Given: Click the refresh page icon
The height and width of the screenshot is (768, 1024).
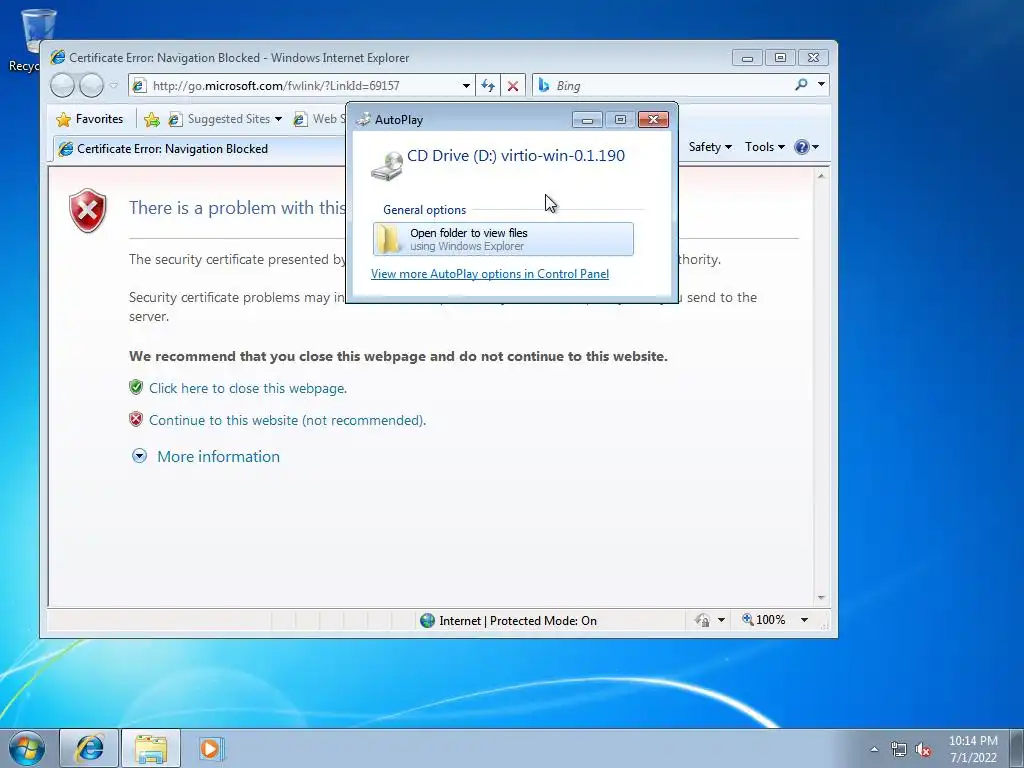Looking at the screenshot, I should pos(488,86).
